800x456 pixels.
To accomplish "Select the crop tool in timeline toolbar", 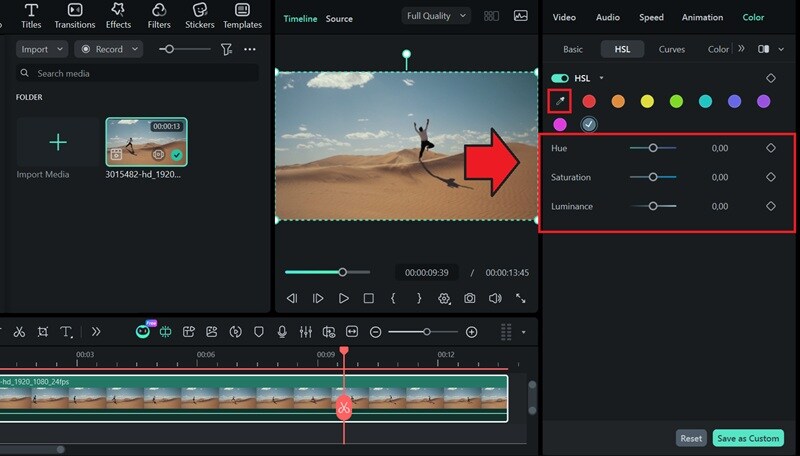I will pos(43,332).
